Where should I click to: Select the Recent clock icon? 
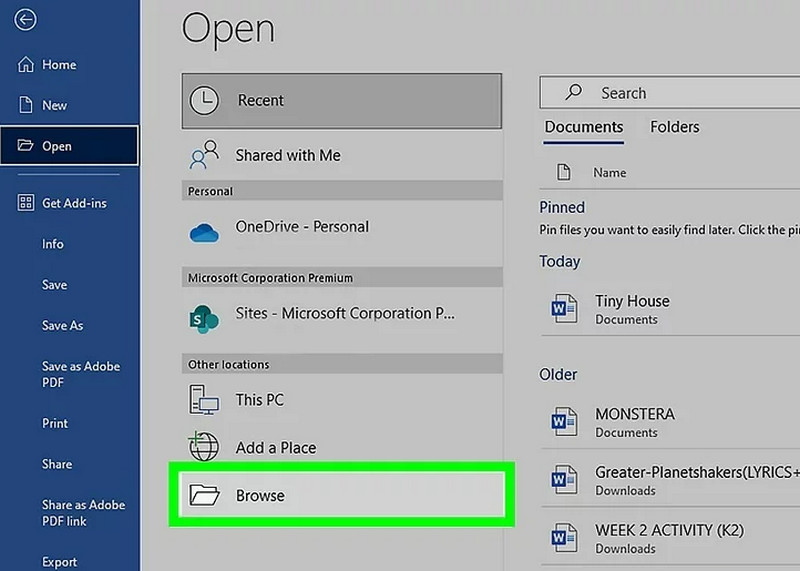[x=204, y=100]
